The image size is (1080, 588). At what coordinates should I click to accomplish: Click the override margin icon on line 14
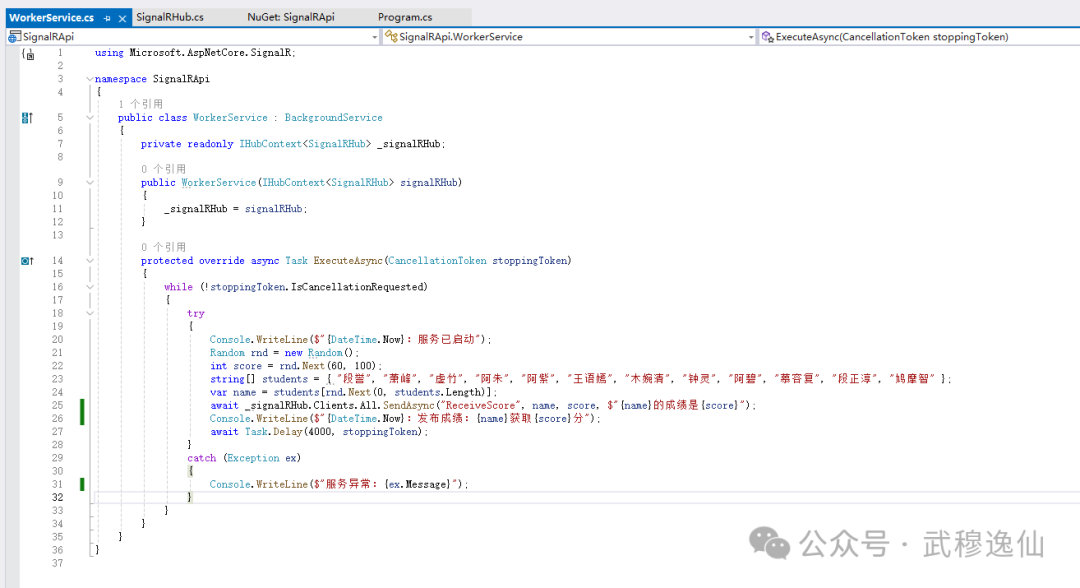click(27, 261)
